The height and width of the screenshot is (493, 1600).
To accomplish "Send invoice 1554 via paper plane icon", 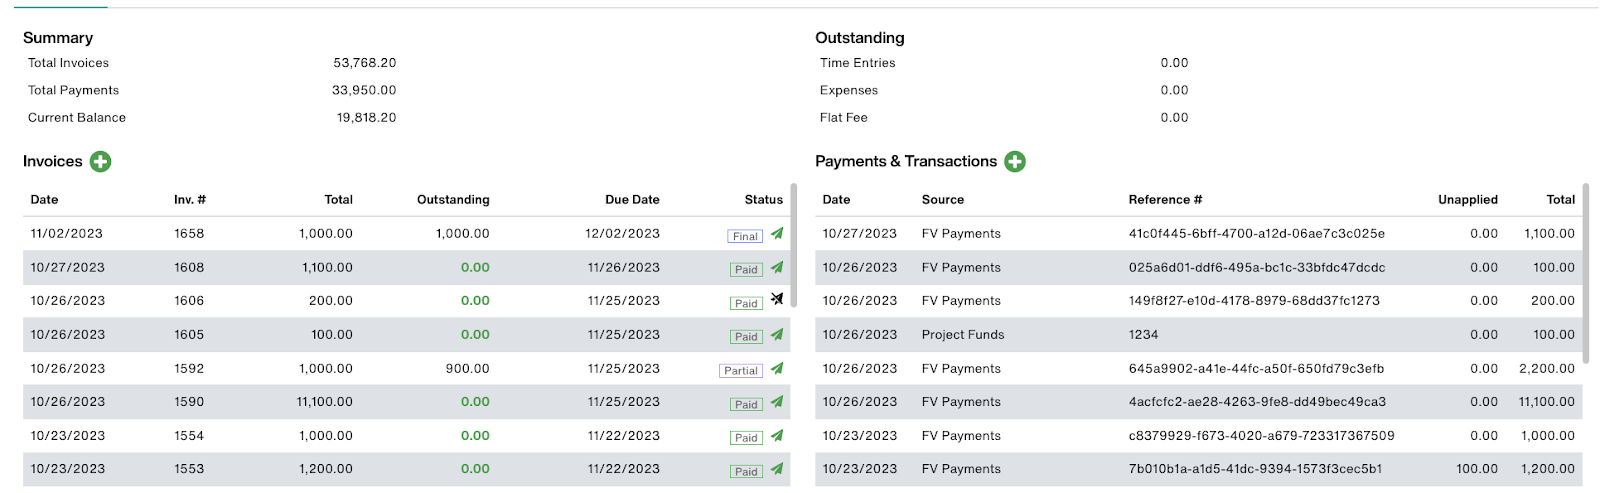I will 777,436.
